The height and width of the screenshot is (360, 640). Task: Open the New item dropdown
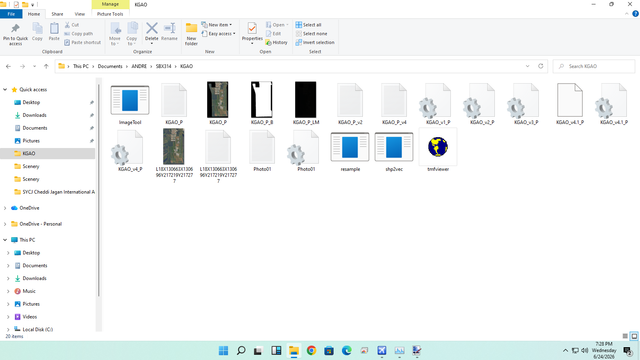tap(217, 25)
